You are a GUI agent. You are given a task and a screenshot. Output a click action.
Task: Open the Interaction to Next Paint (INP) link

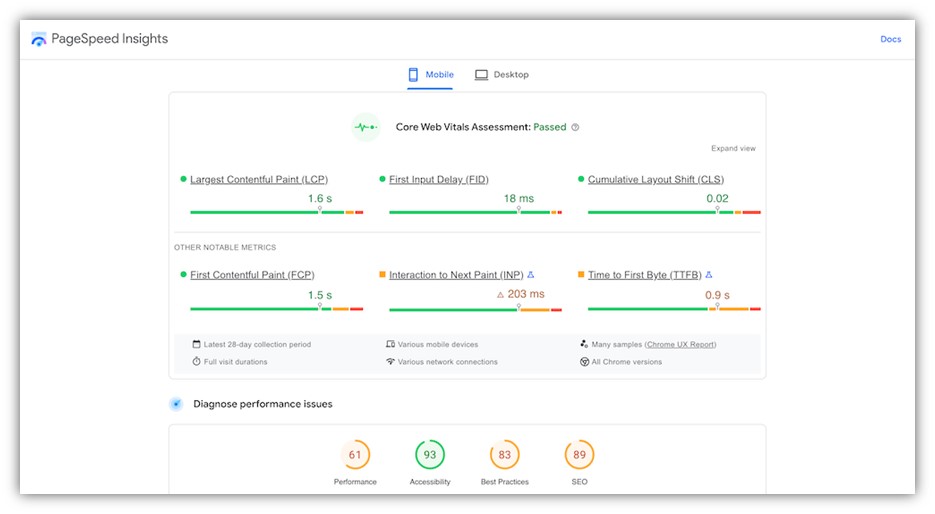456,275
